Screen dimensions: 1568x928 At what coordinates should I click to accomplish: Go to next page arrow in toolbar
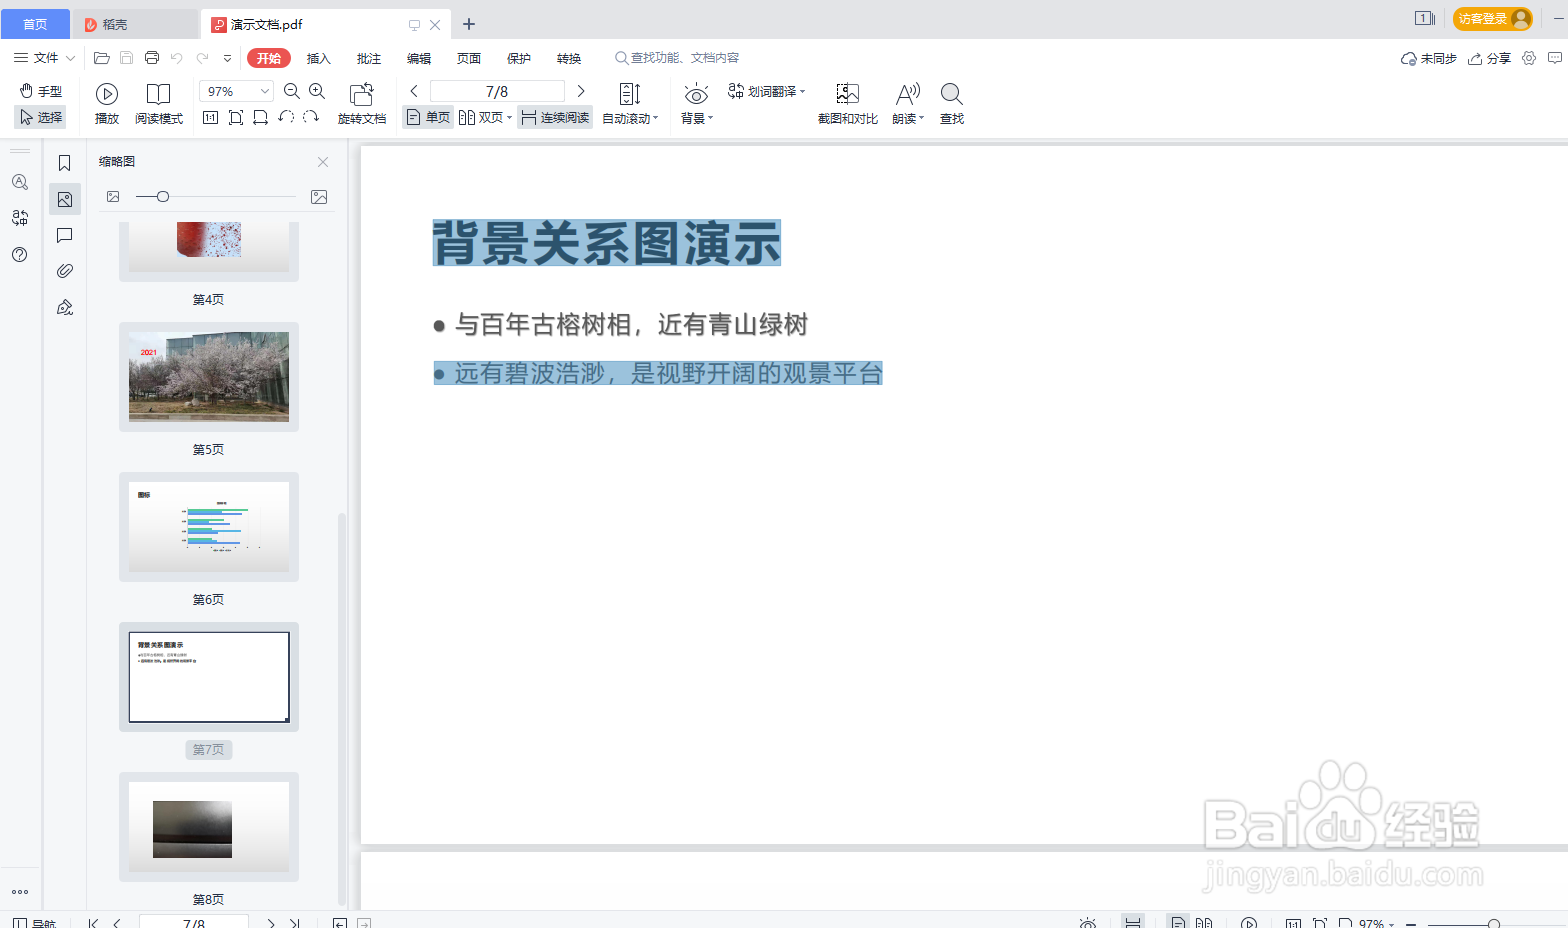pos(581,91)
